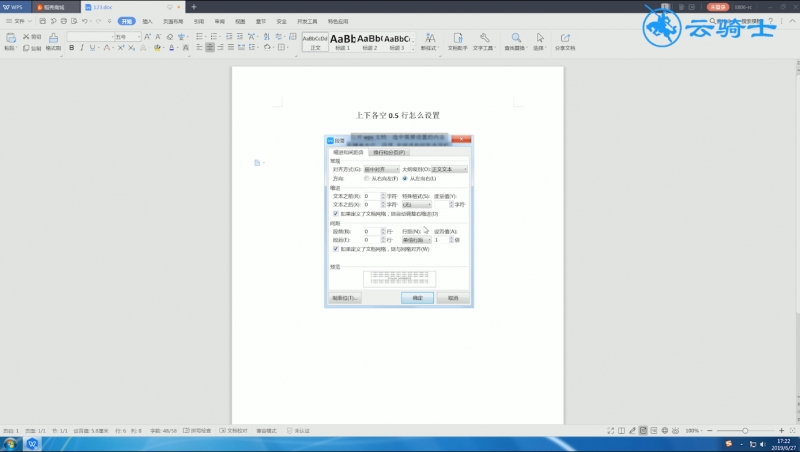
Task: Toggle the auto-adjust right indent checkbox
Action: pos(336,214)
